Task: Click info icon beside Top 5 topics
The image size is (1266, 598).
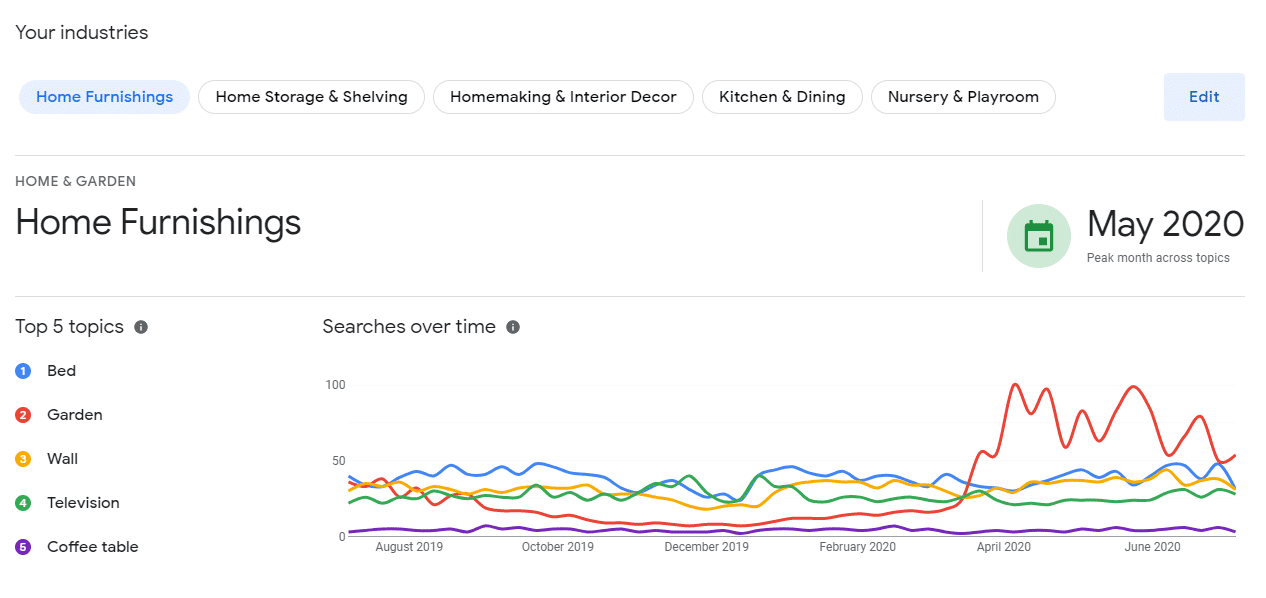Action: tap(141, 327)
